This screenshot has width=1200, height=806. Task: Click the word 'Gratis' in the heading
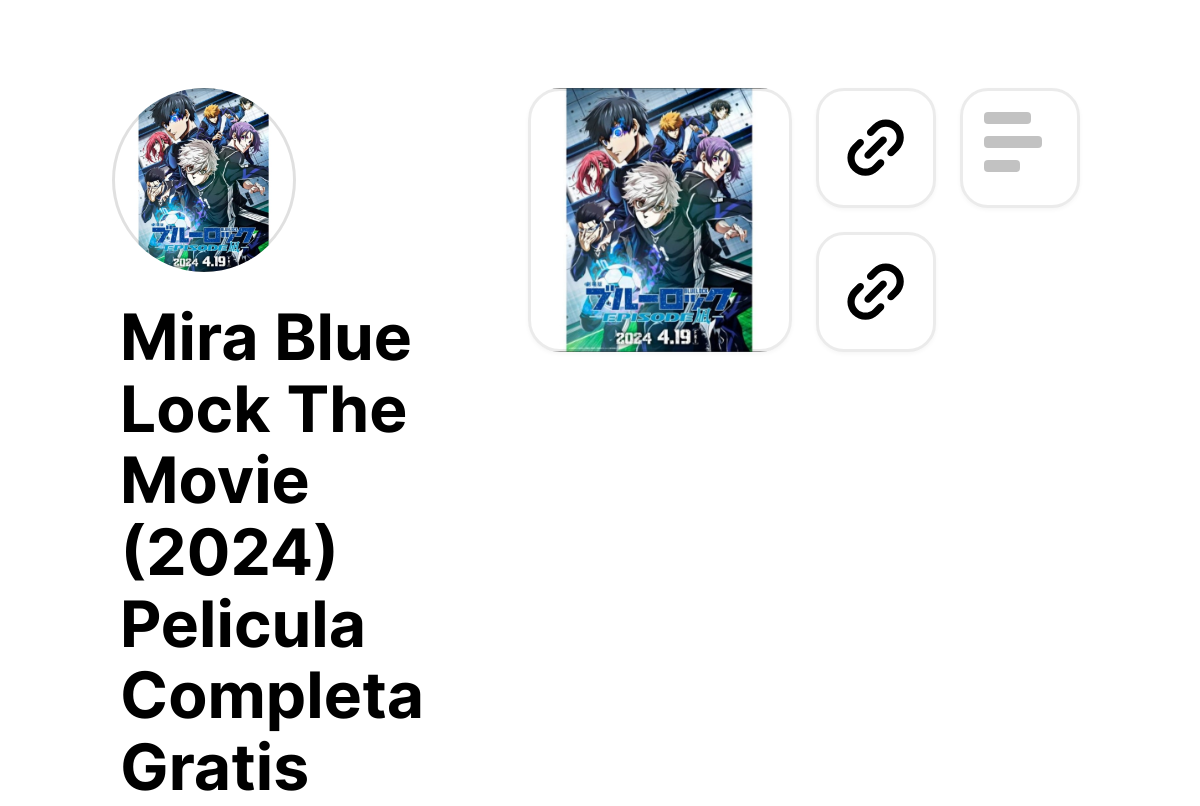point(214,768)
